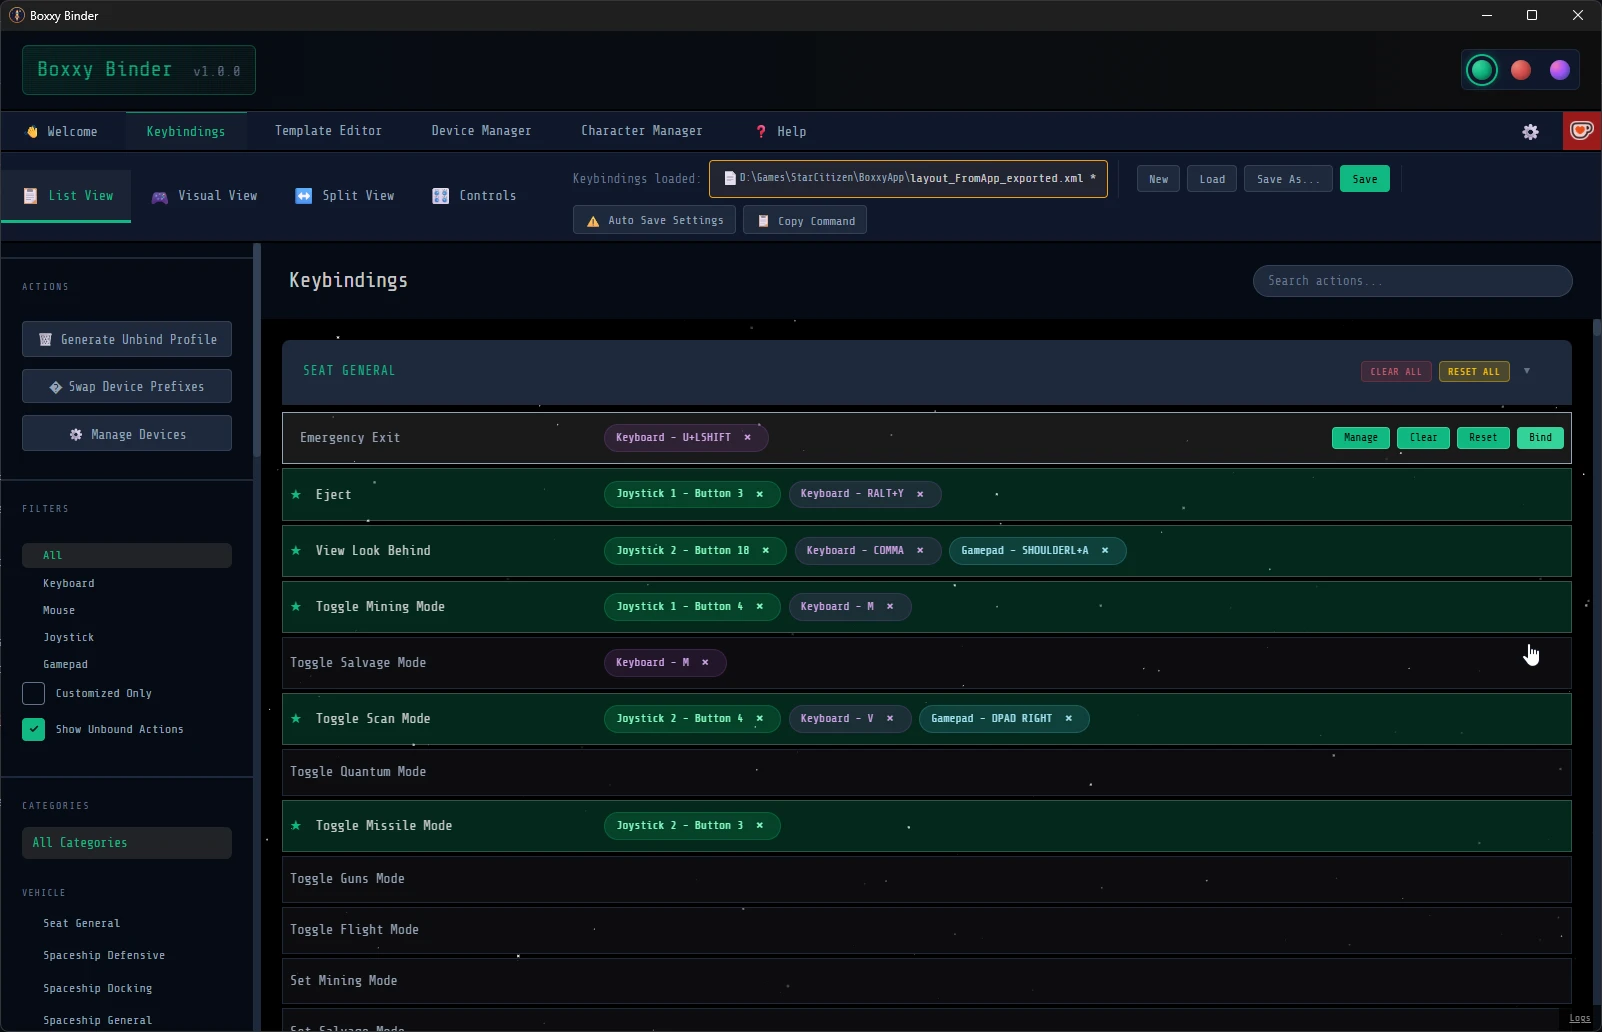
Task: Open the Device Manager tab
Action: [481, 131]
